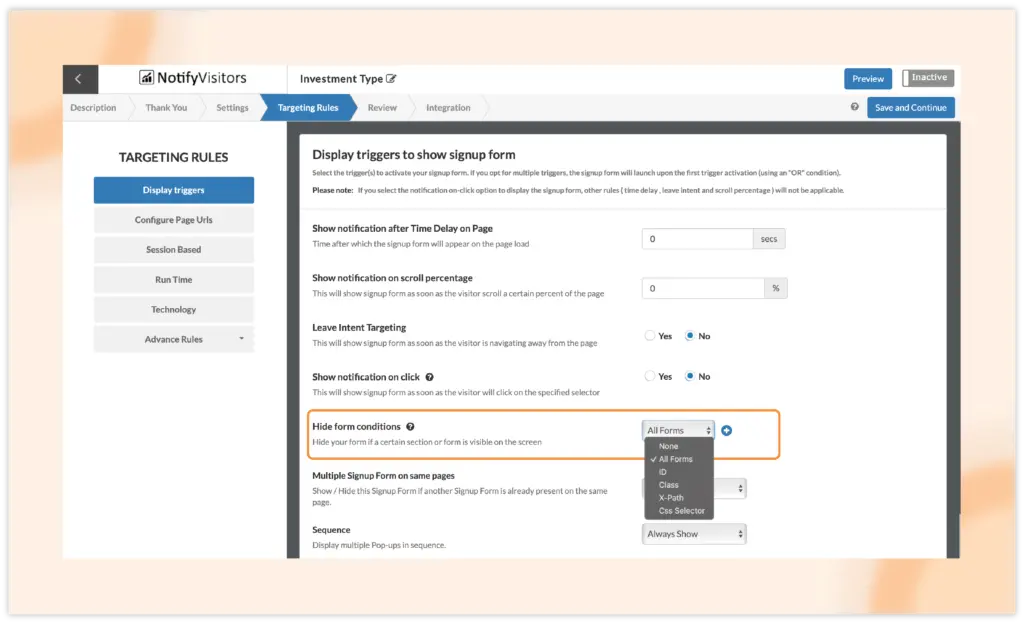
Task: Click the NotifyVisitors logo
Action: click(192, 78)
